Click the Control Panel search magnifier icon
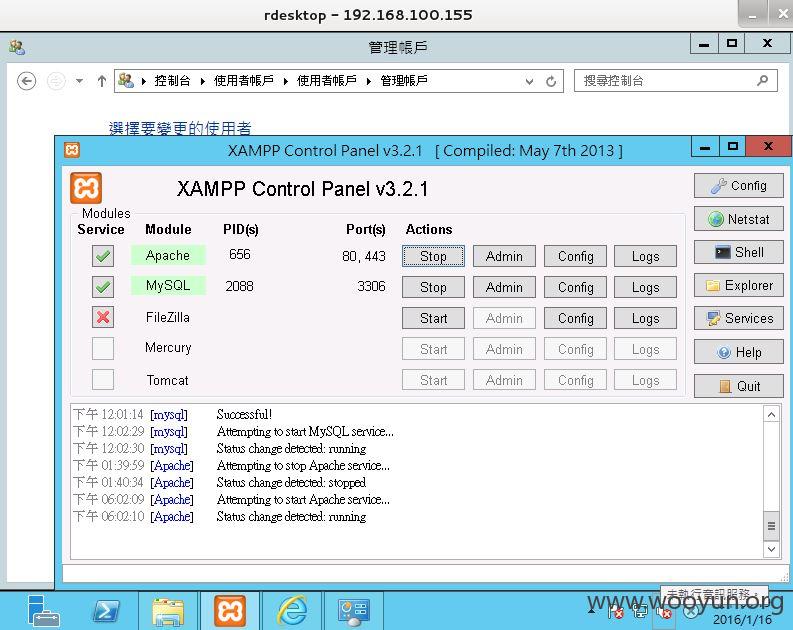Screen dimensions: 793x630 [x=763, y=80]
